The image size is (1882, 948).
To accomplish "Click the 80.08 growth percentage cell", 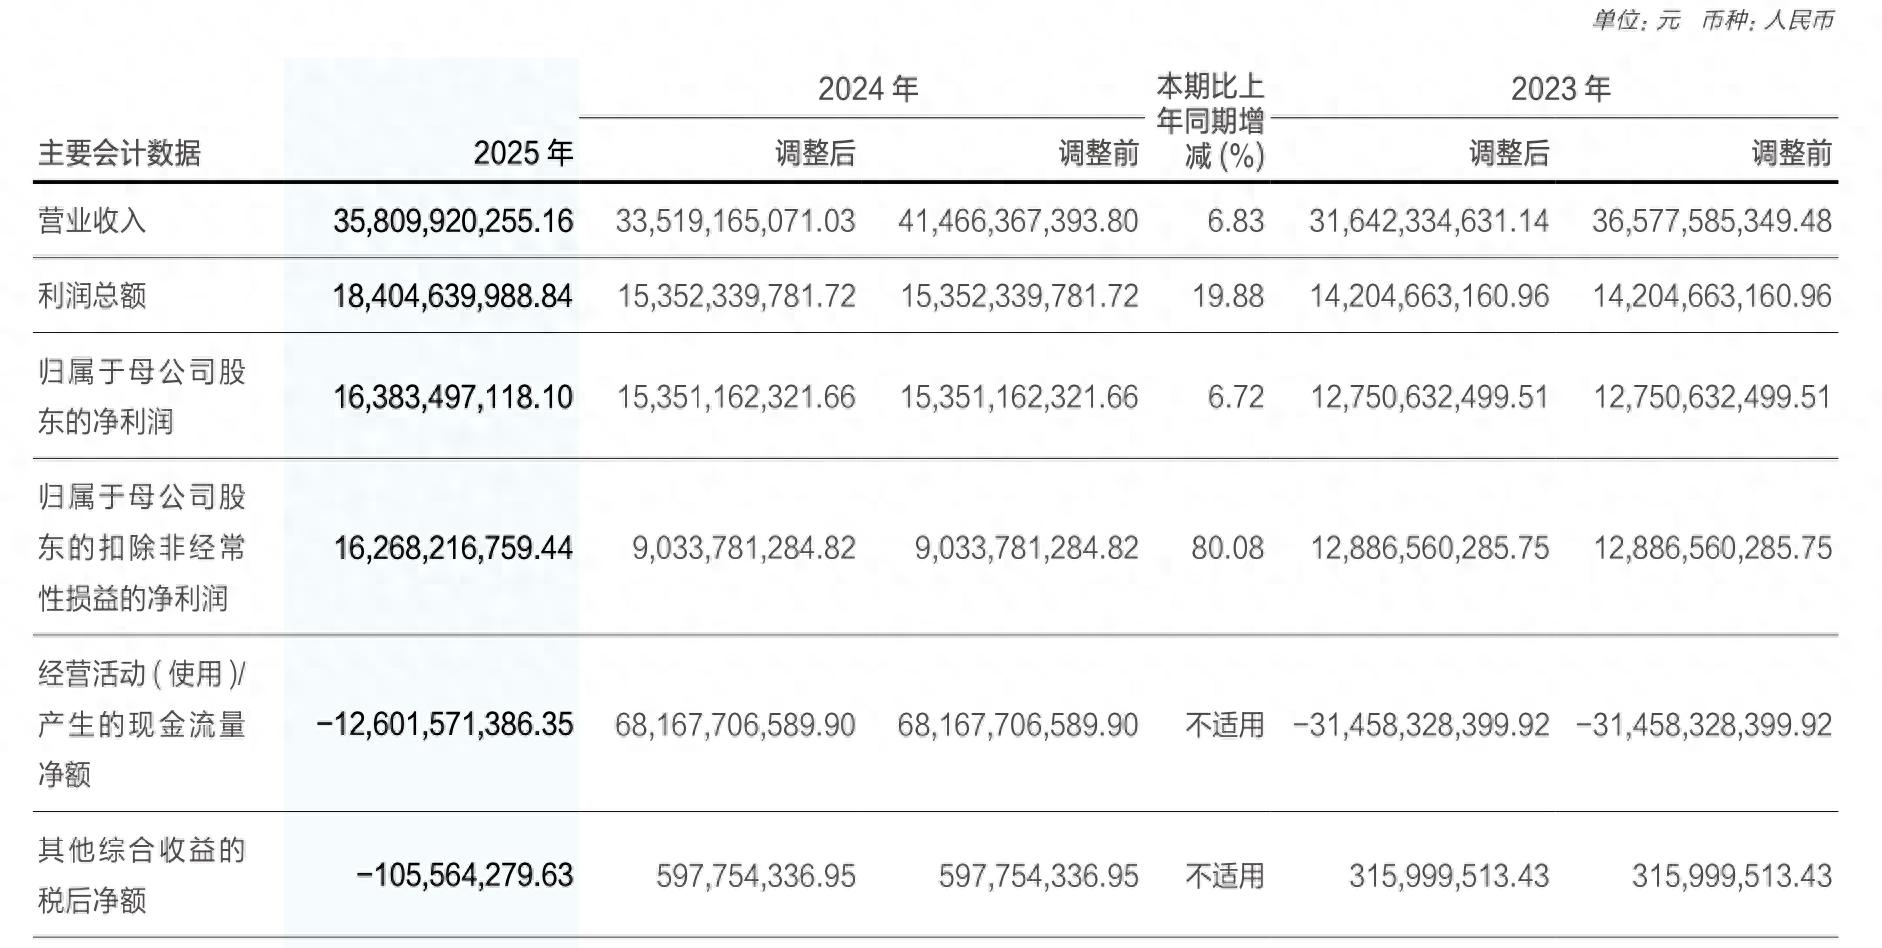I will pyautogui.click(x=1228, y=548).
